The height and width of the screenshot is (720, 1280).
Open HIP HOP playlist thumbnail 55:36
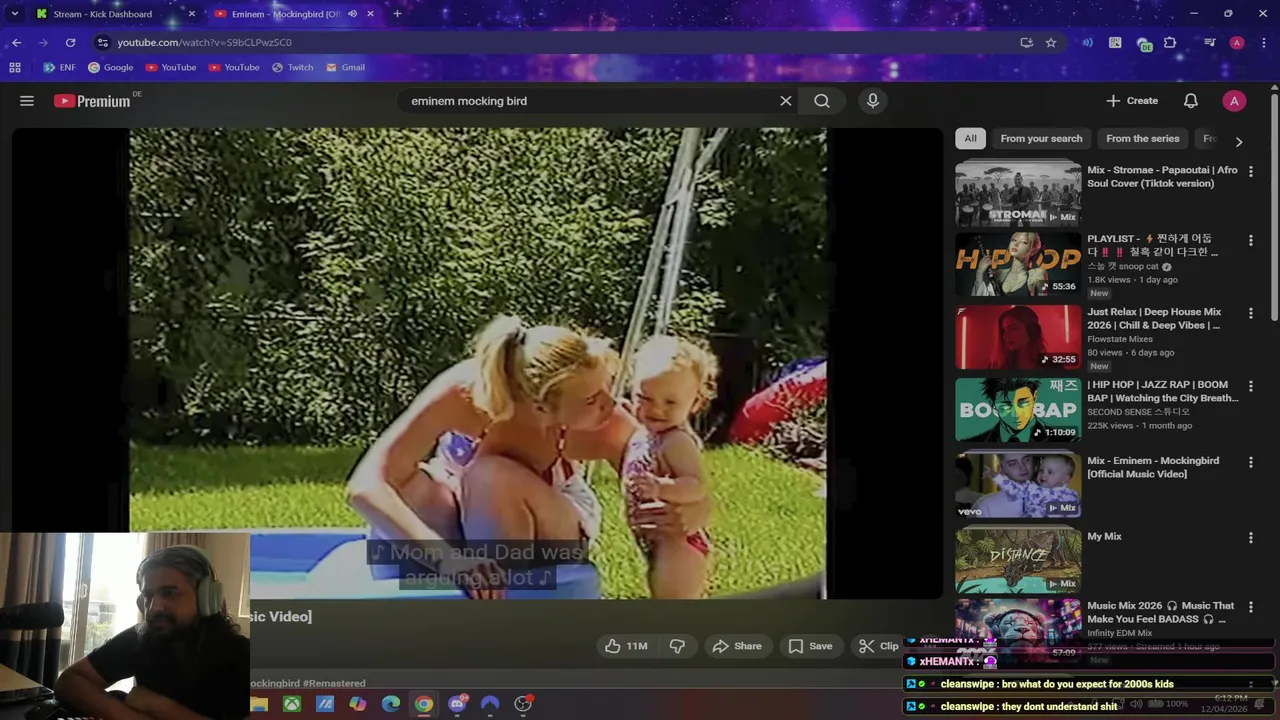[1018, 265]
